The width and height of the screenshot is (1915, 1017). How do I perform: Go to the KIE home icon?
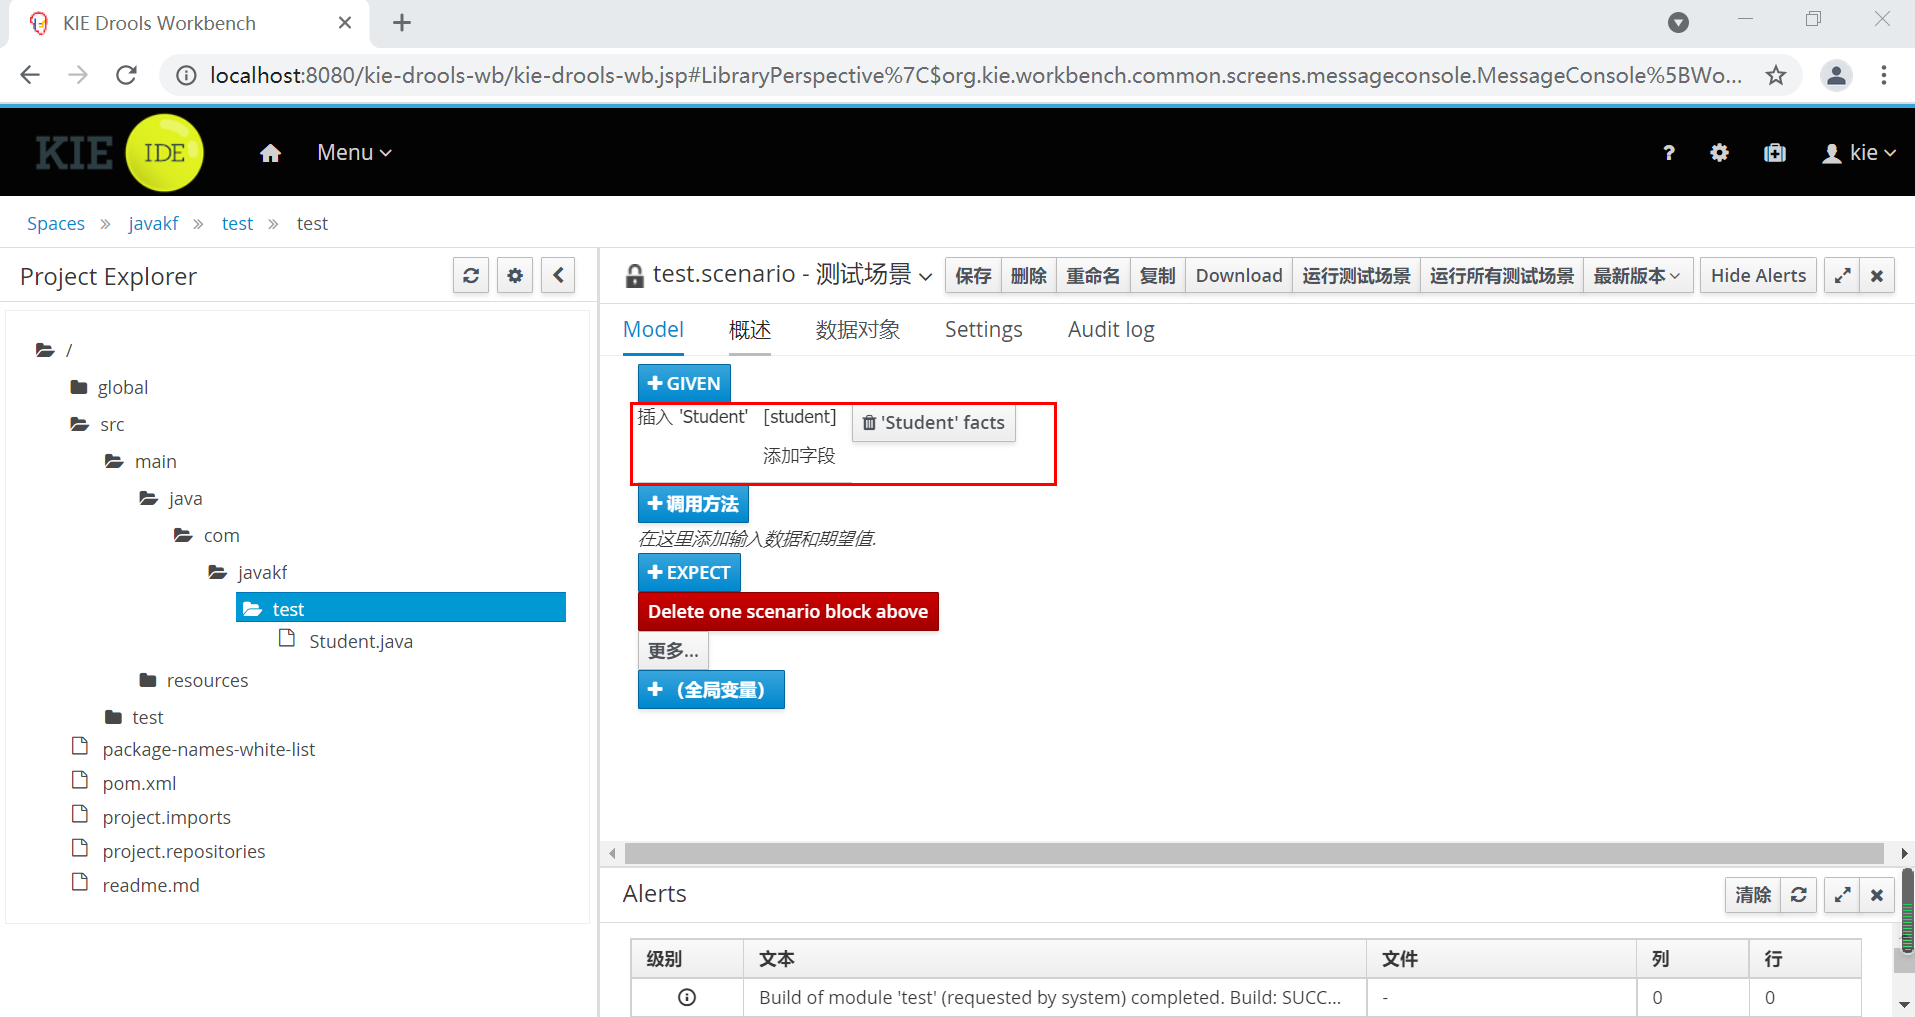[x=270, y=153]
